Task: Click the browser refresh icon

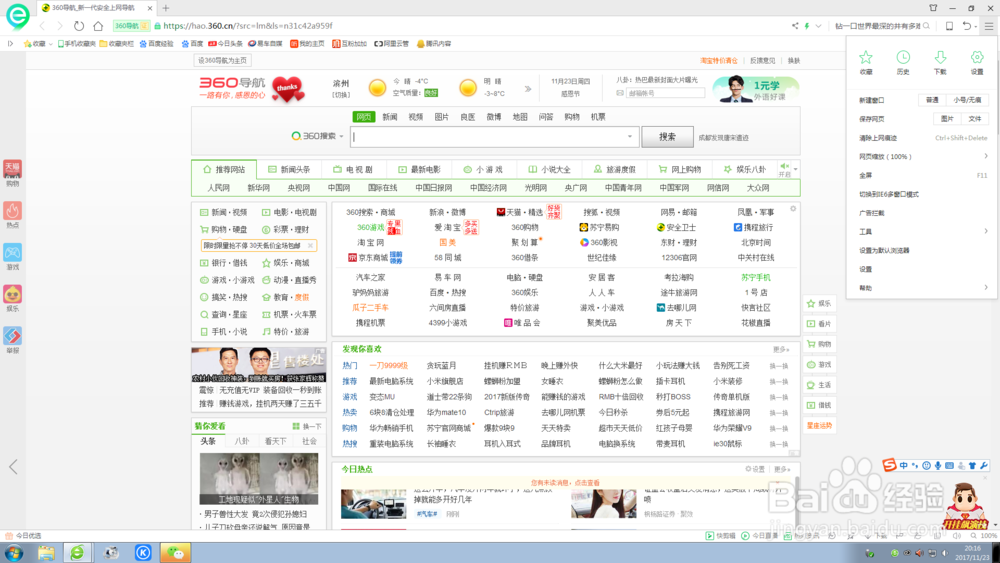Action: tap(78, 26)
